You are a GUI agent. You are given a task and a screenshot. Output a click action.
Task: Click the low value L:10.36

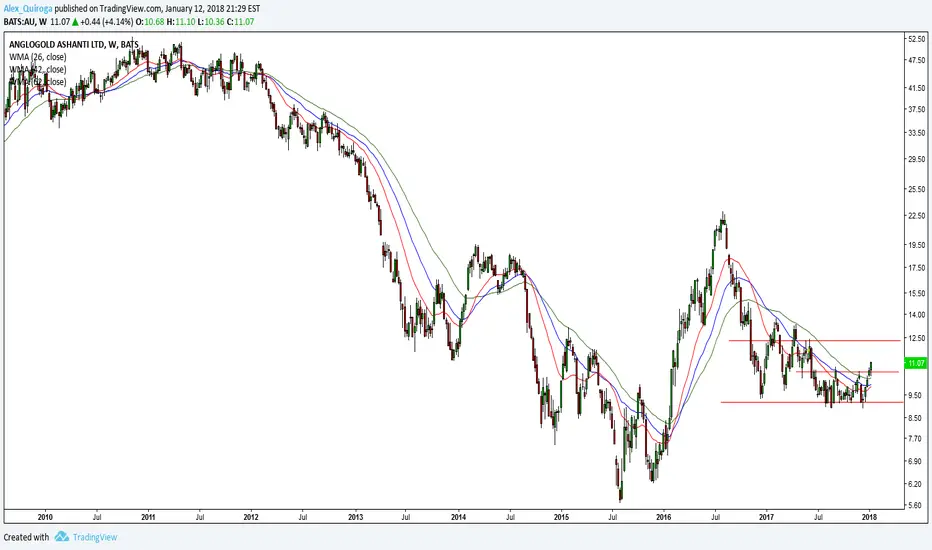coord(210,22)
